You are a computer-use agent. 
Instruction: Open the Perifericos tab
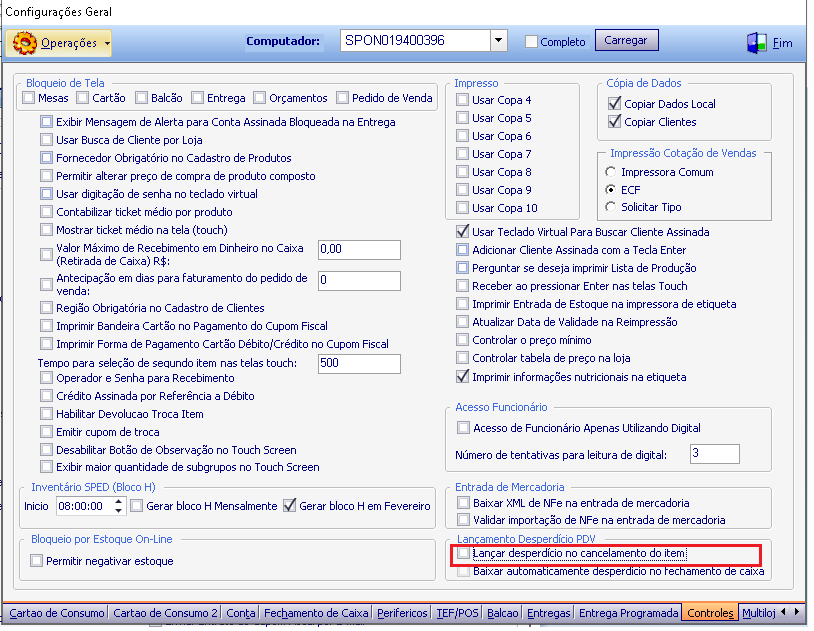(402, 613)
